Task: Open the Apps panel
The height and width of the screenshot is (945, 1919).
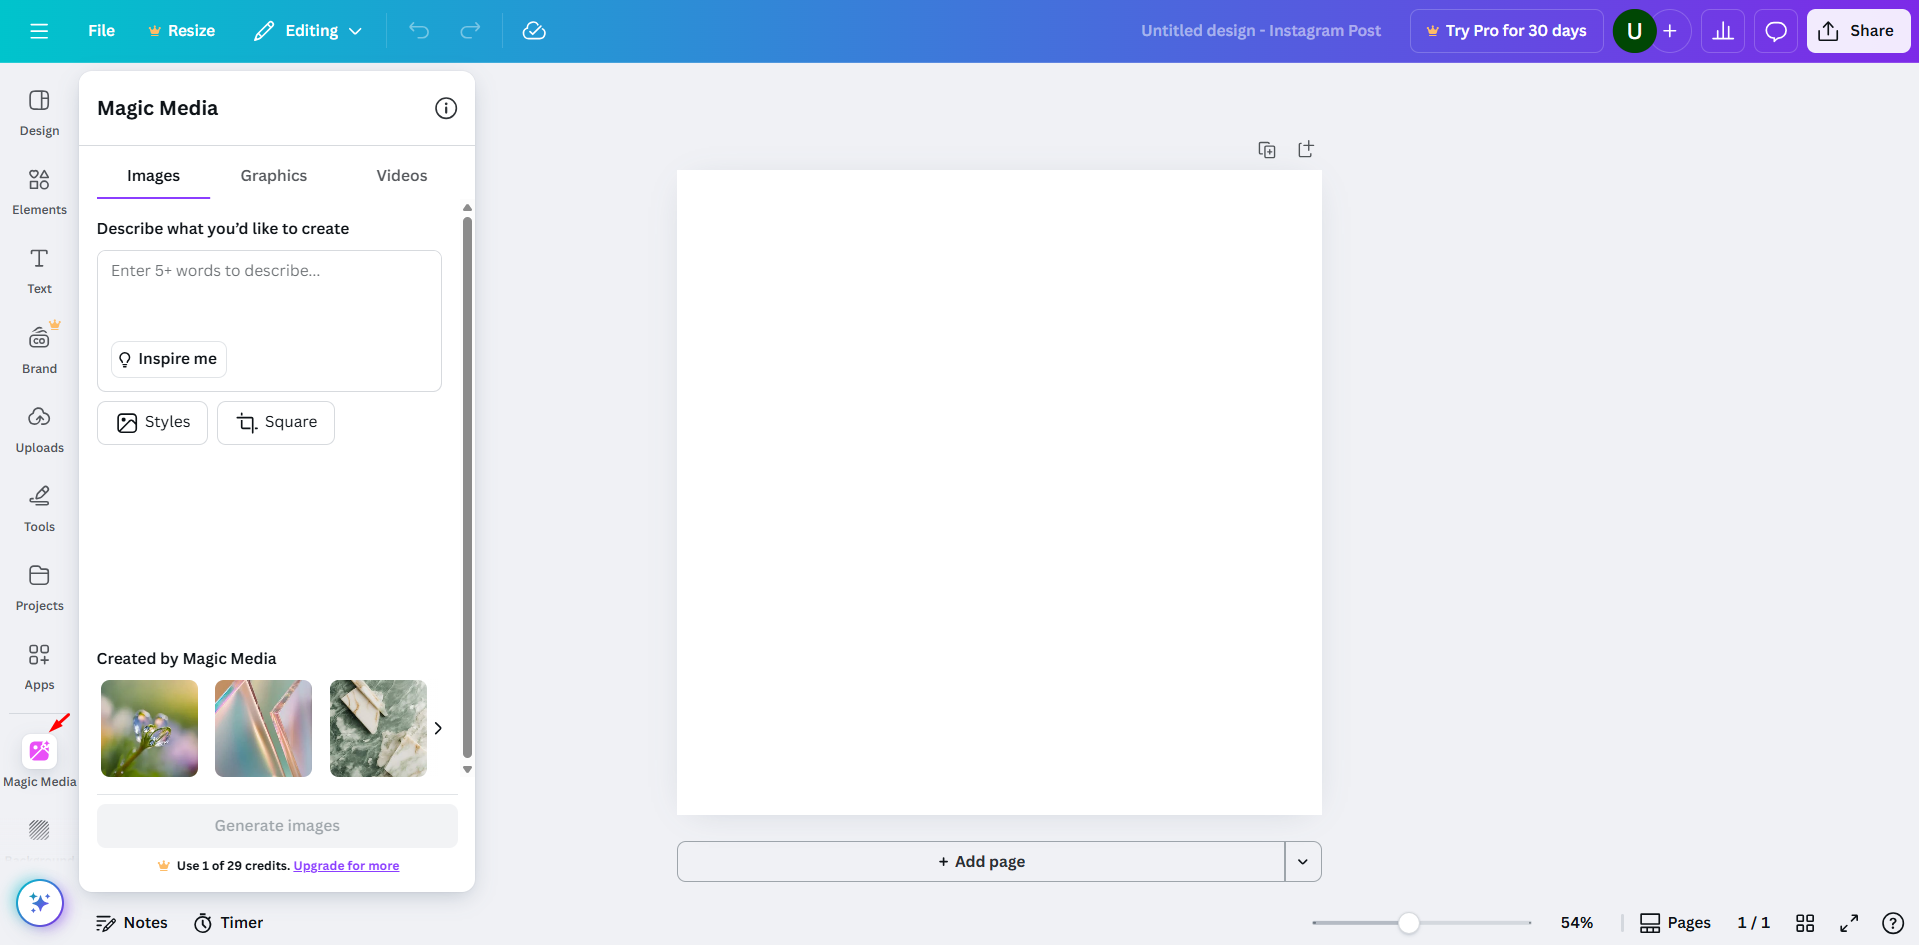Action: [38, 664]
